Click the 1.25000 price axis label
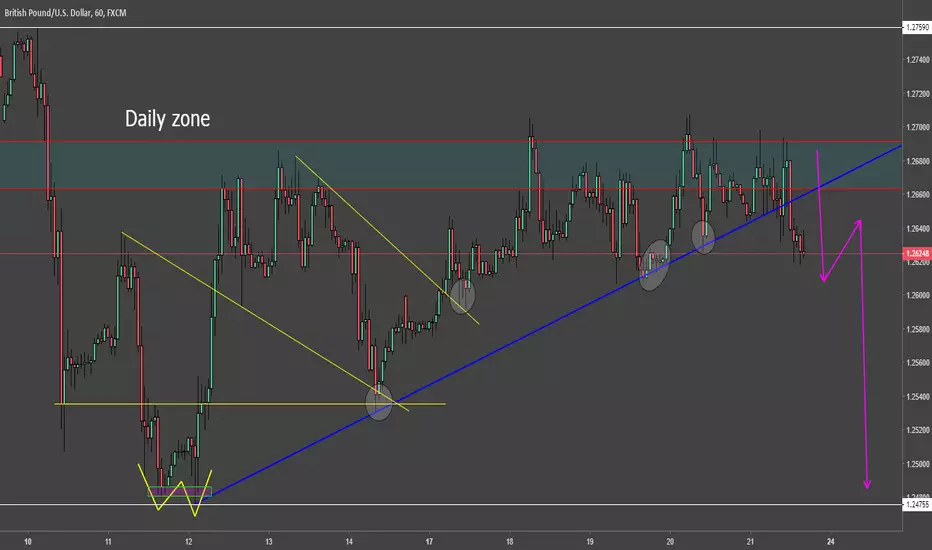932x550 pixels. 918,464
